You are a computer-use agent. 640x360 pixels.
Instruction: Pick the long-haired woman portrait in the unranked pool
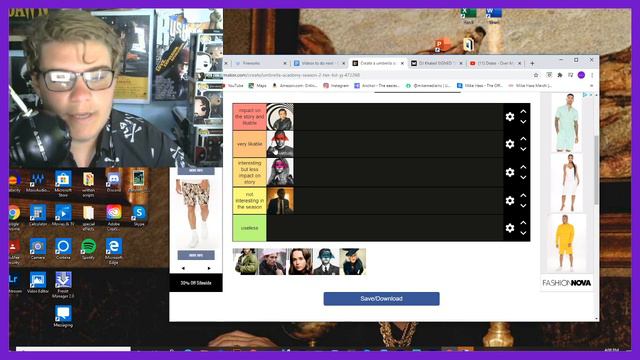click(x=300, y=262)
